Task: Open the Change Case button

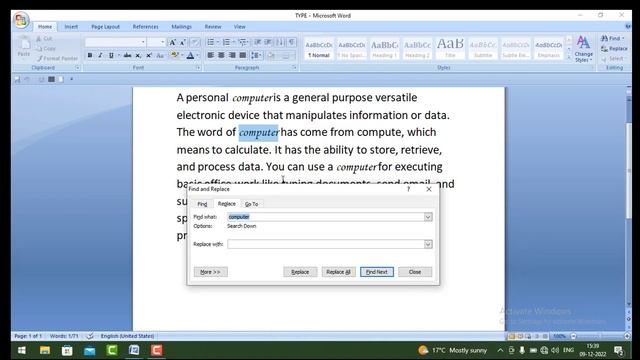Action: [160, 55]
